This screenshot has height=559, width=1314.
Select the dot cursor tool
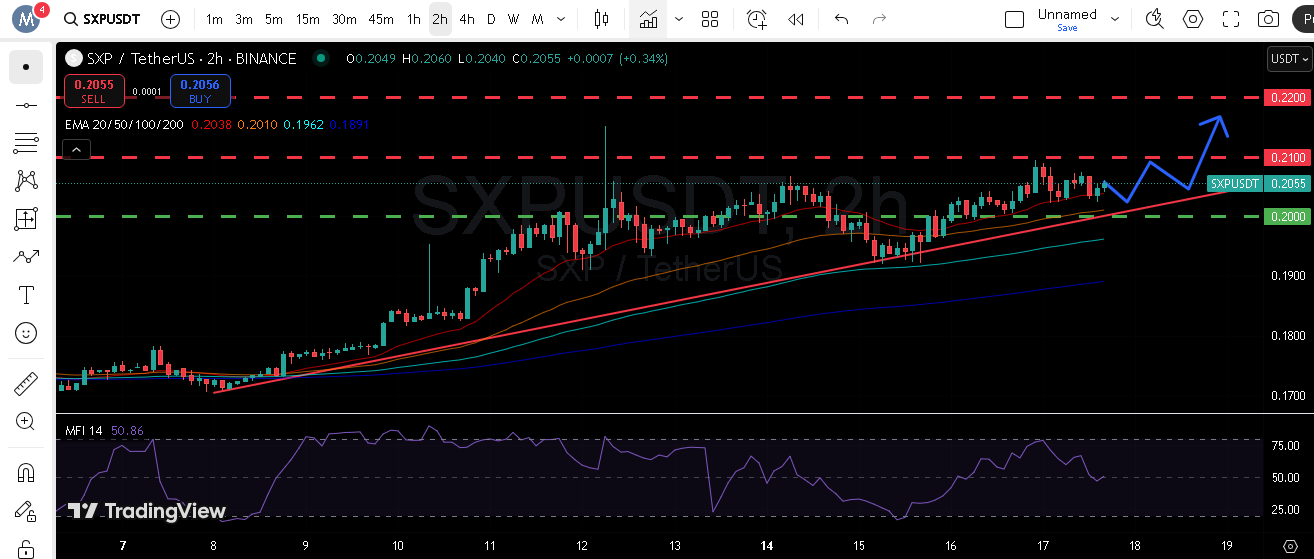coord(26,67)
